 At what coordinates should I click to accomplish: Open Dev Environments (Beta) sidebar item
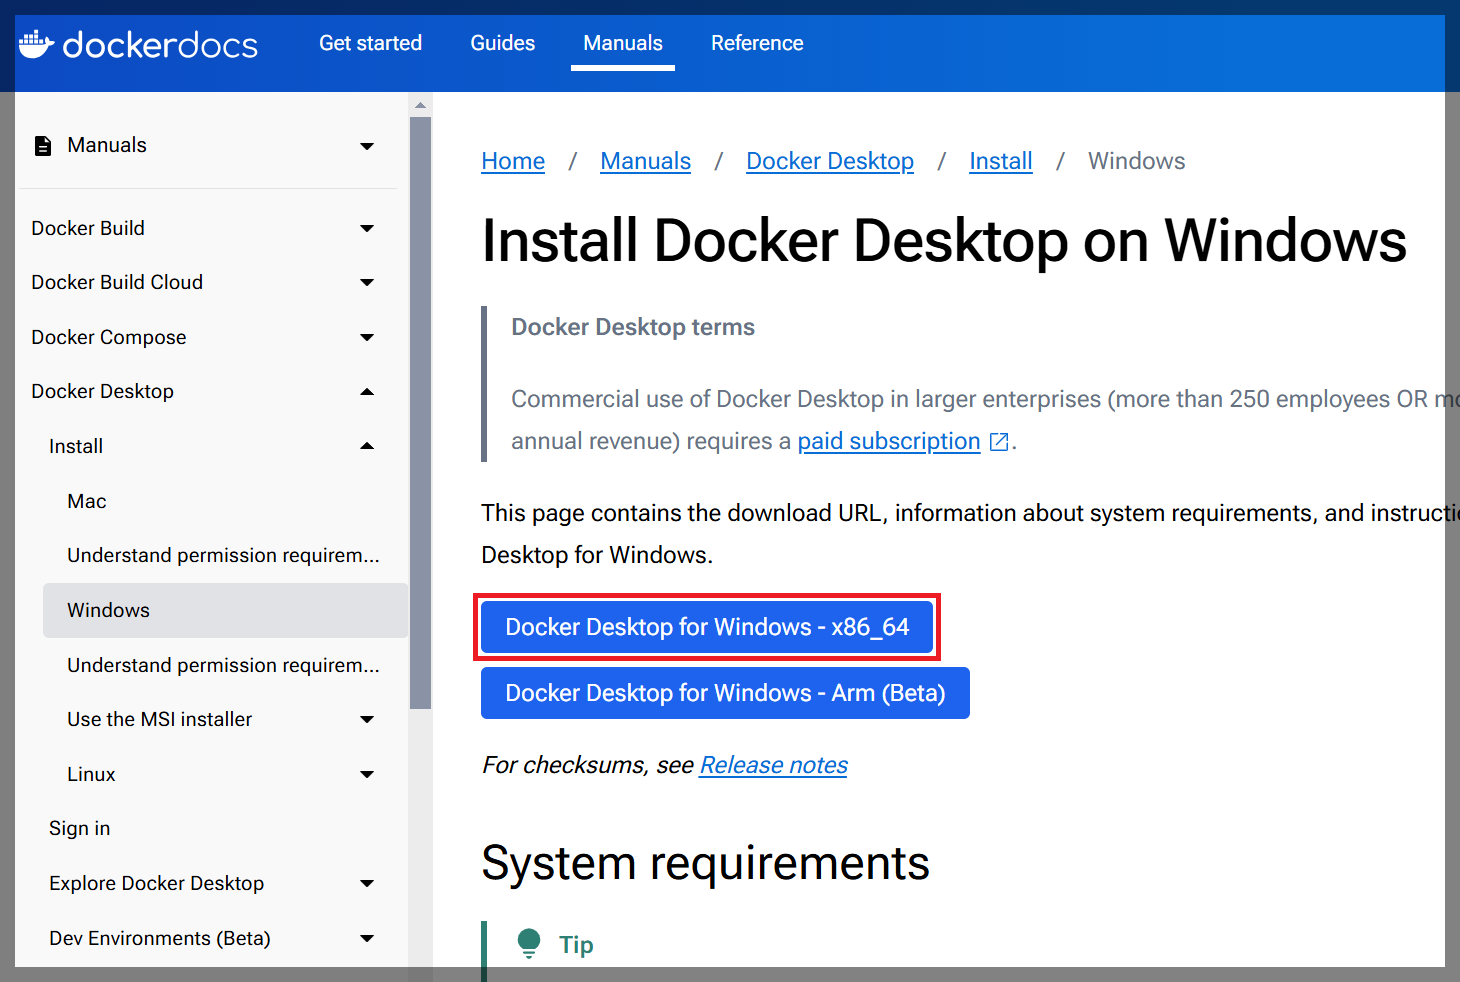[x=160, y=938]
